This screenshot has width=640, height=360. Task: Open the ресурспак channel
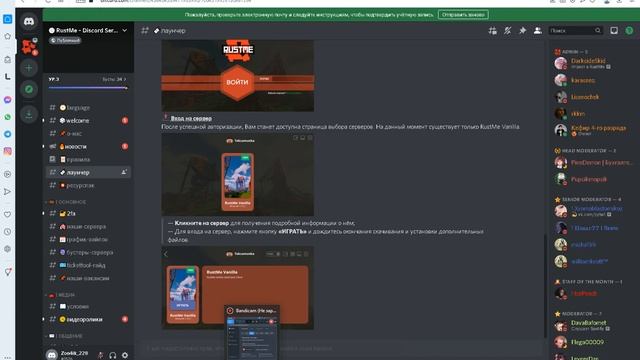click(x=88, y=185)
